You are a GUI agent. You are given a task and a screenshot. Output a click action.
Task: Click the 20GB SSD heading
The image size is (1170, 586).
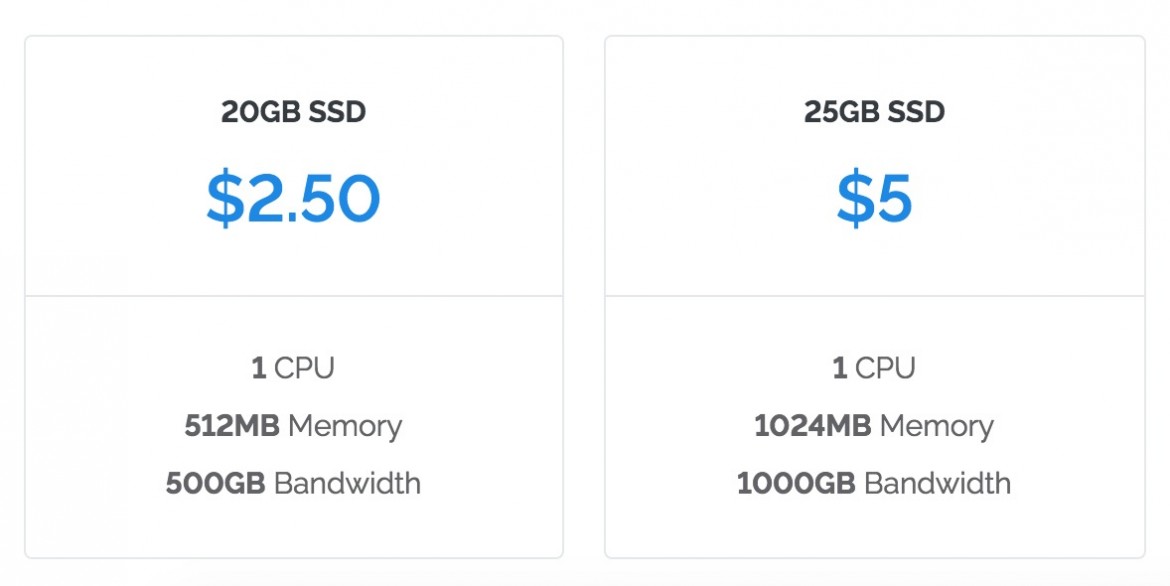293,112
